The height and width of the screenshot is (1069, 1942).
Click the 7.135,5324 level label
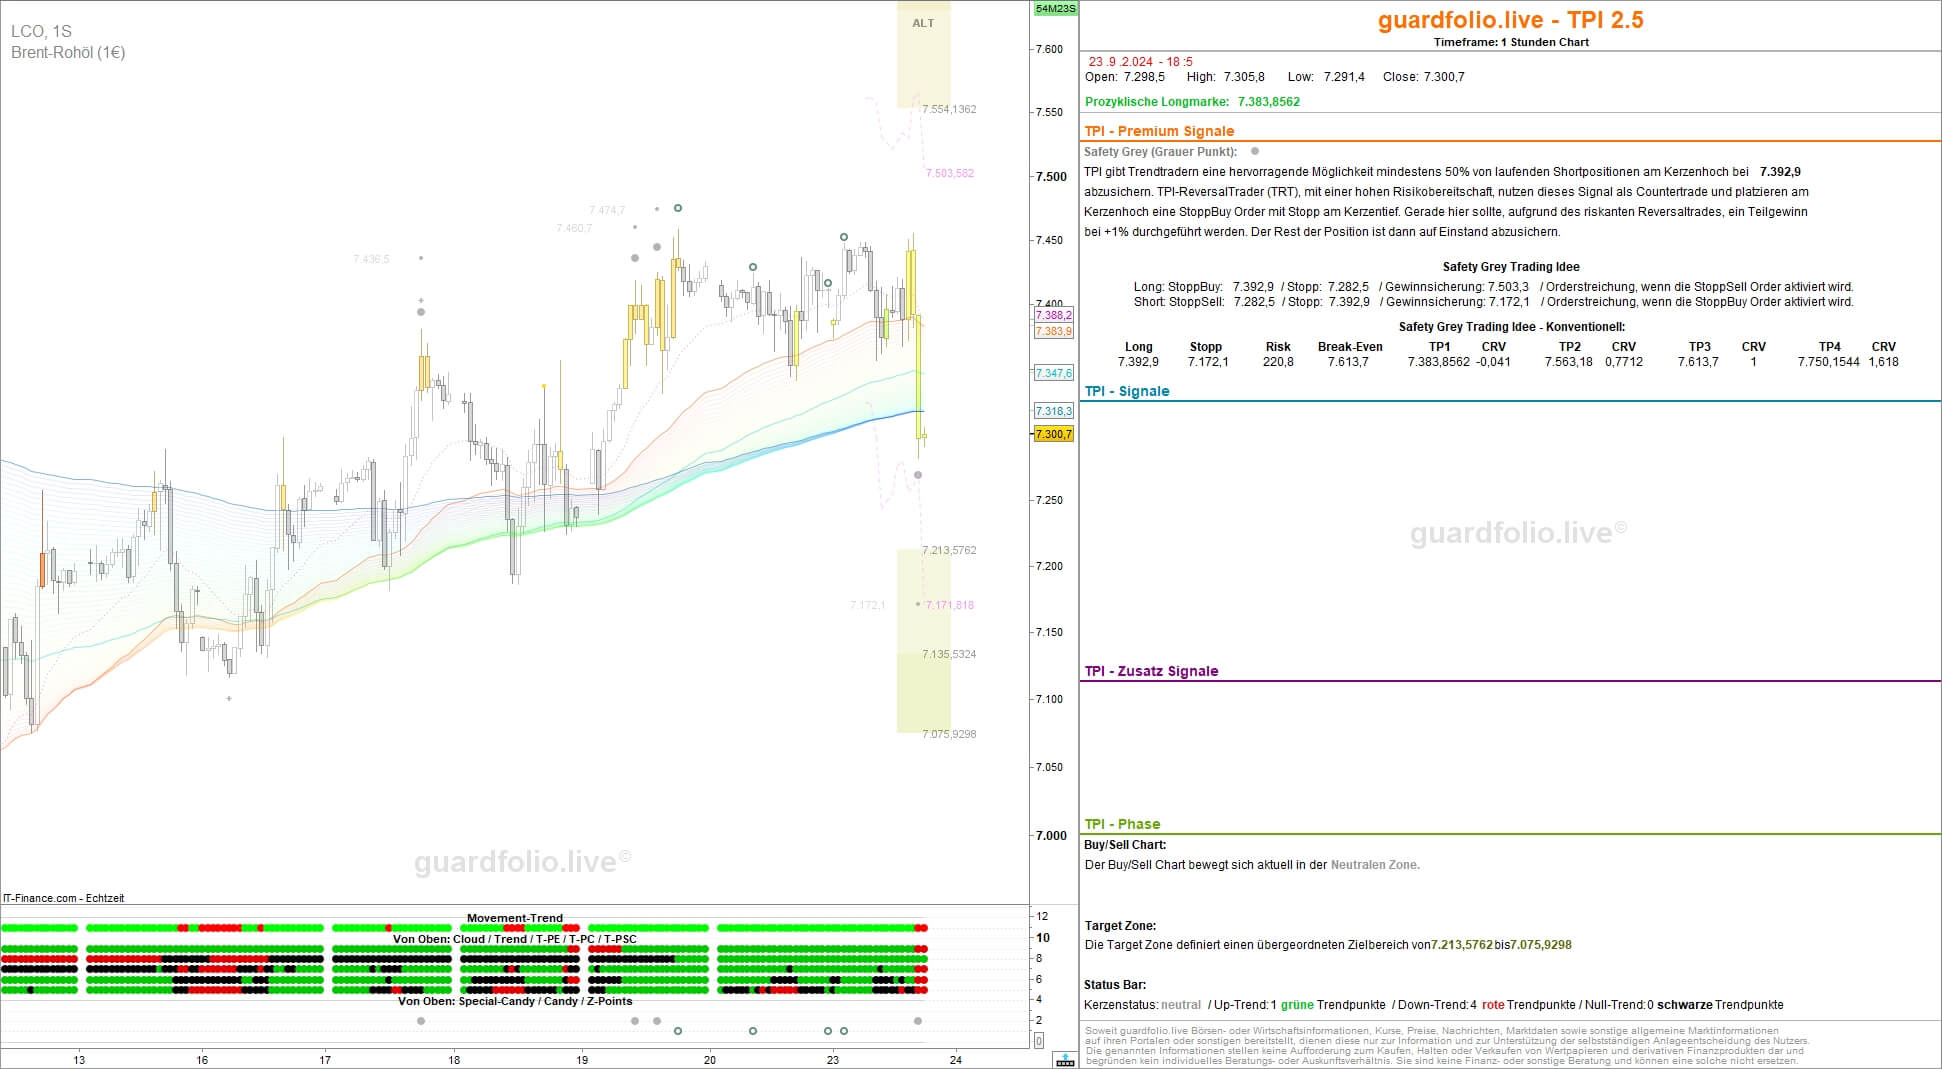coord(949,654)
